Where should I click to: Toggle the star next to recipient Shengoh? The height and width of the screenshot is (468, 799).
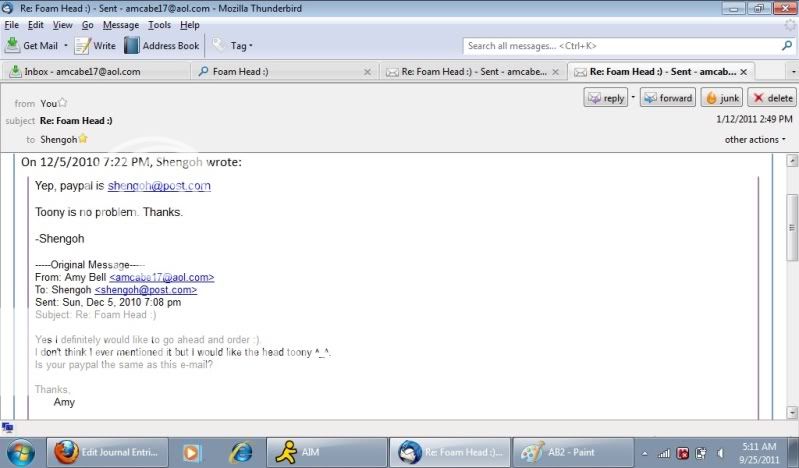pyautogui.click(x=83, y=139)
